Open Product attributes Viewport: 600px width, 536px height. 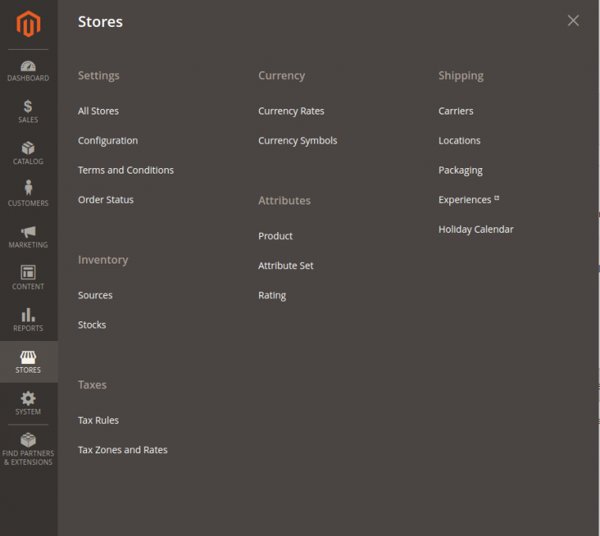[276, 236]
